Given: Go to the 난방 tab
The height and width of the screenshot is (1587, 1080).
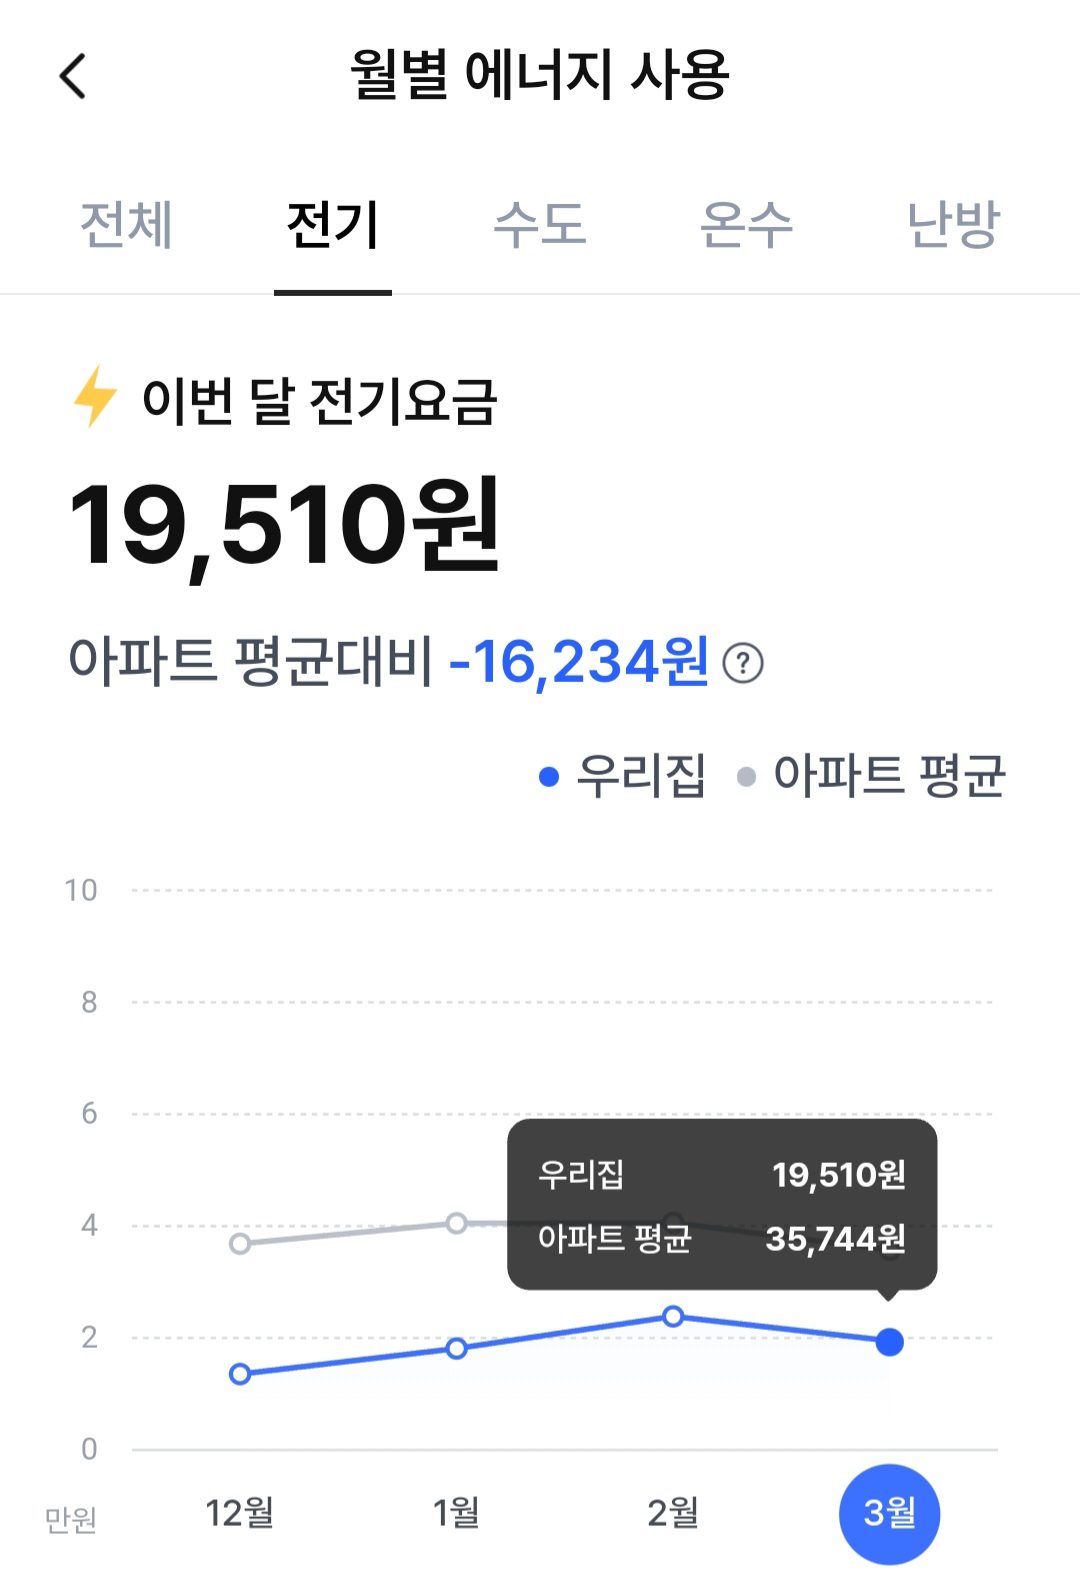Looking at the screenshot, I should pyautogui.click(x=952, y=224).
